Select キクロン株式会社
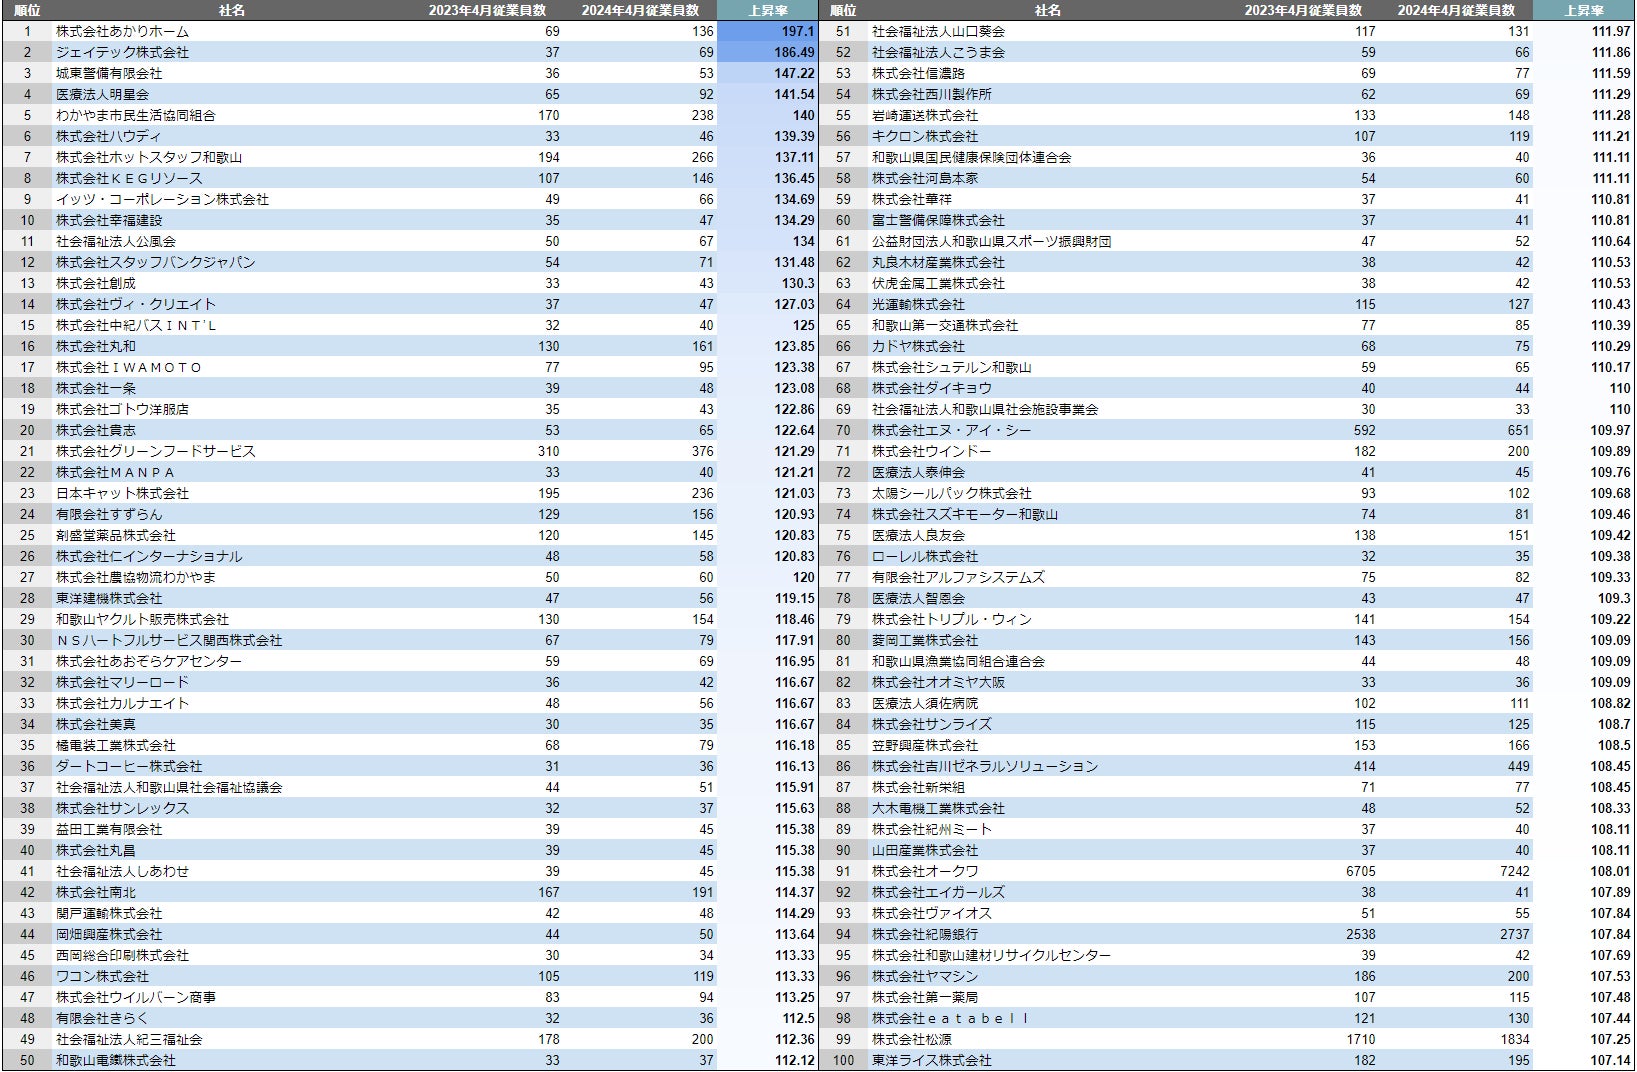Screen dimensions: 1637x1072 click(925, 136)
